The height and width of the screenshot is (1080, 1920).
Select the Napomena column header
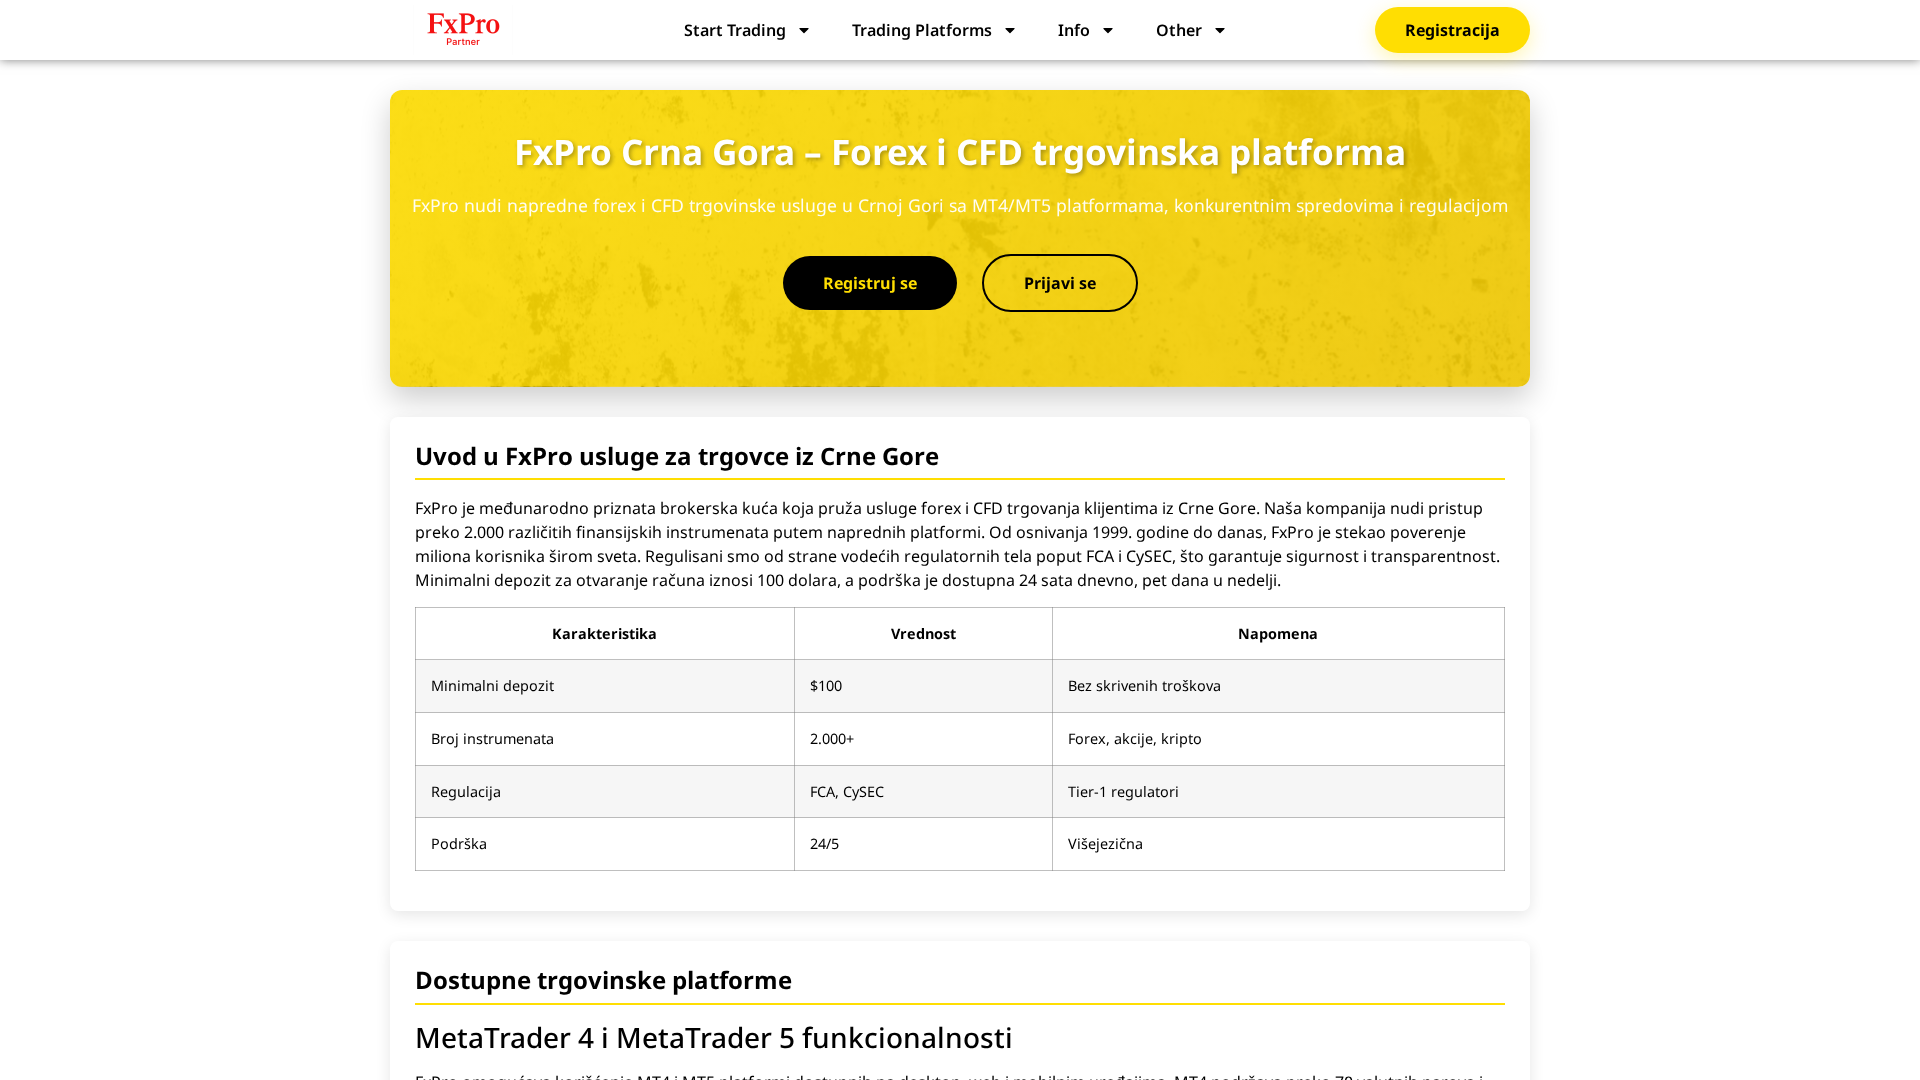[1278, 634]
